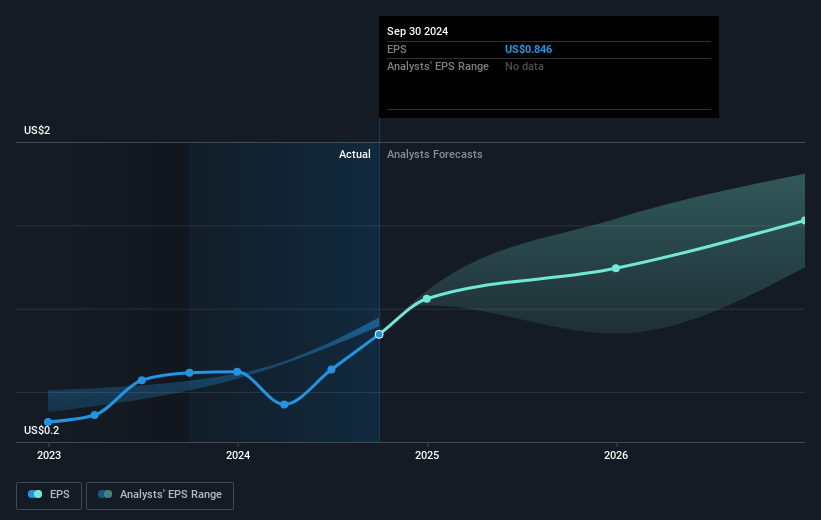Select the lowest 2024 dip EPS point
The image size is (821, 520).
284,404
